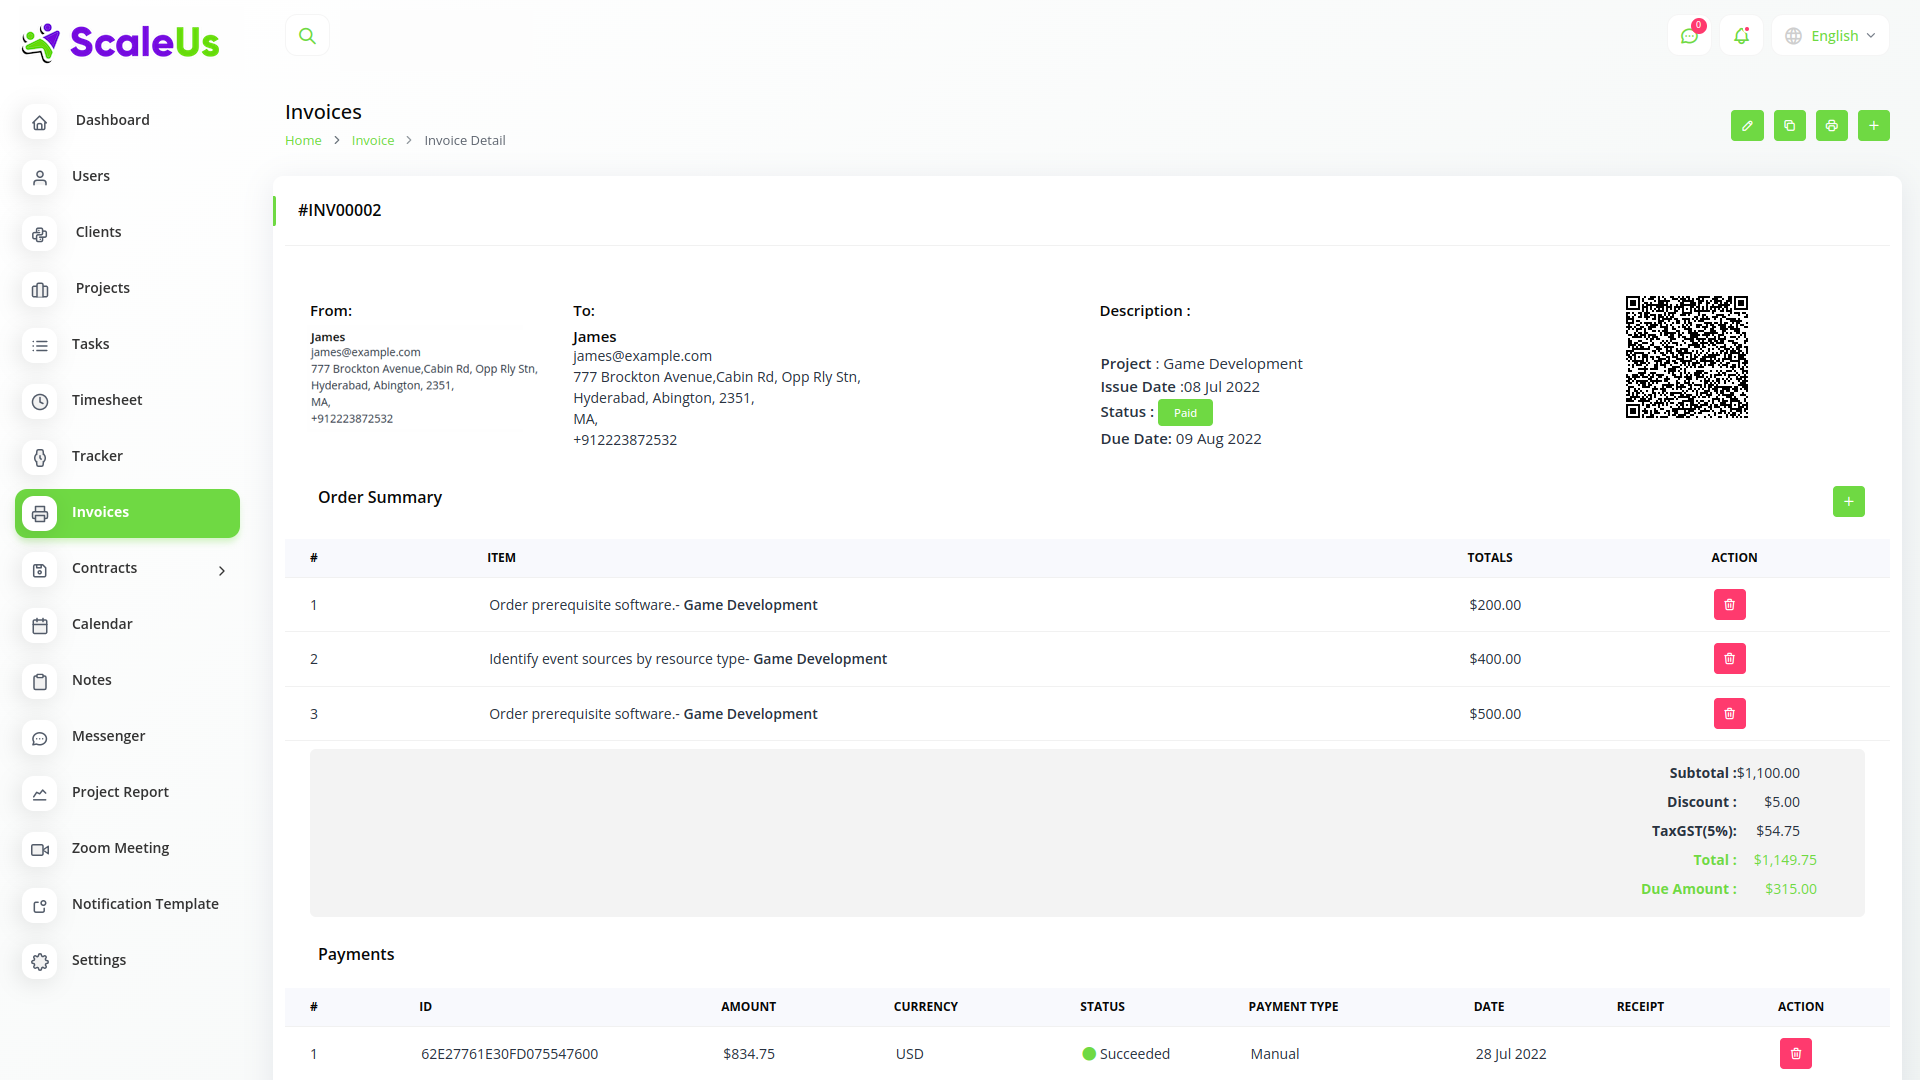Delete order item 2 with trash icon
The width and height of the screenshot is (1920, 1080).
[1729, 659]
